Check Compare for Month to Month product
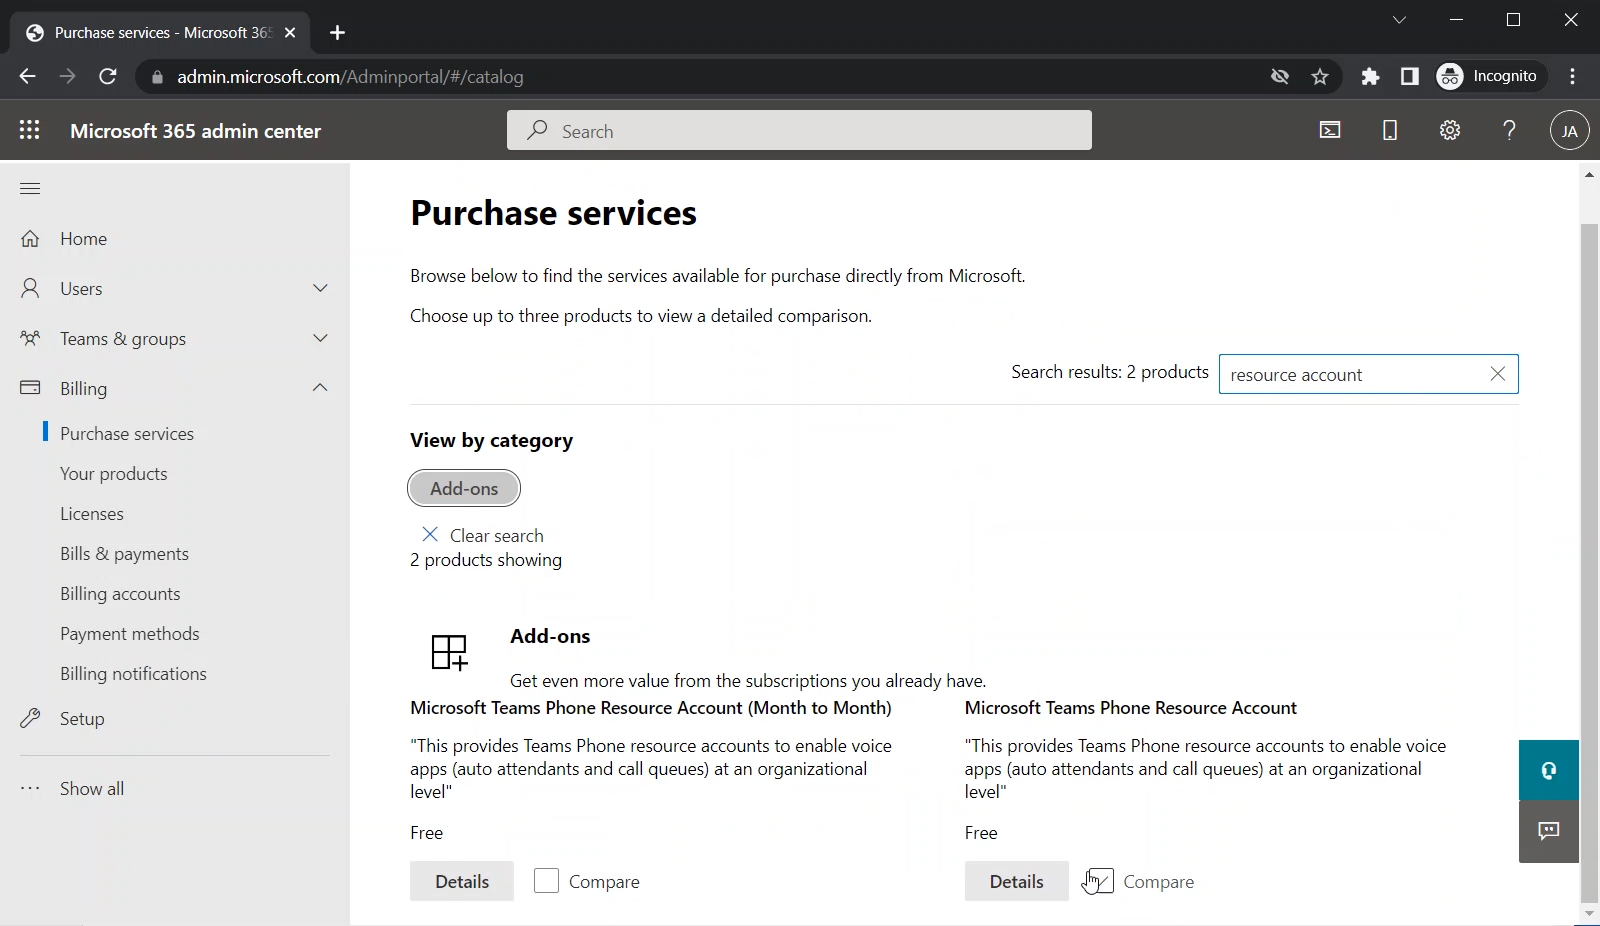 point(546,881)
